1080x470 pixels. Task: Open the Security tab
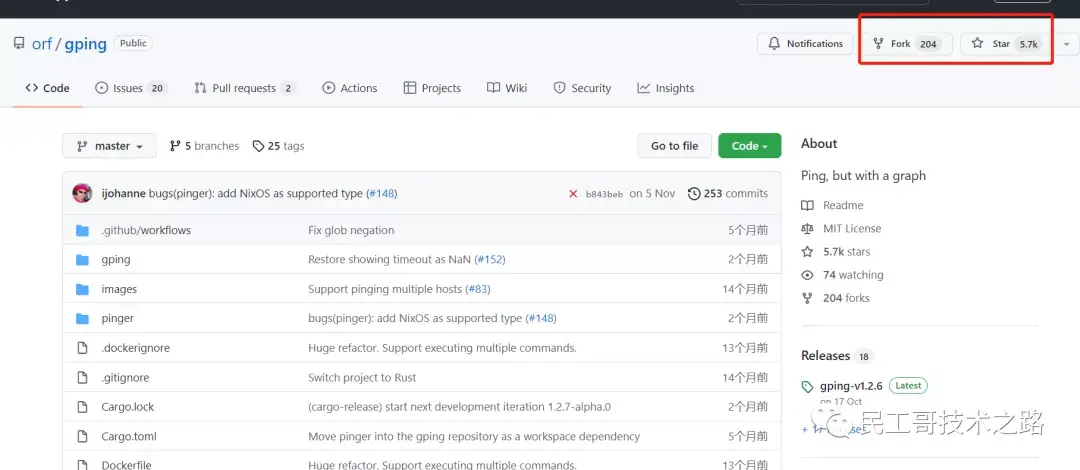click(582, 88)
